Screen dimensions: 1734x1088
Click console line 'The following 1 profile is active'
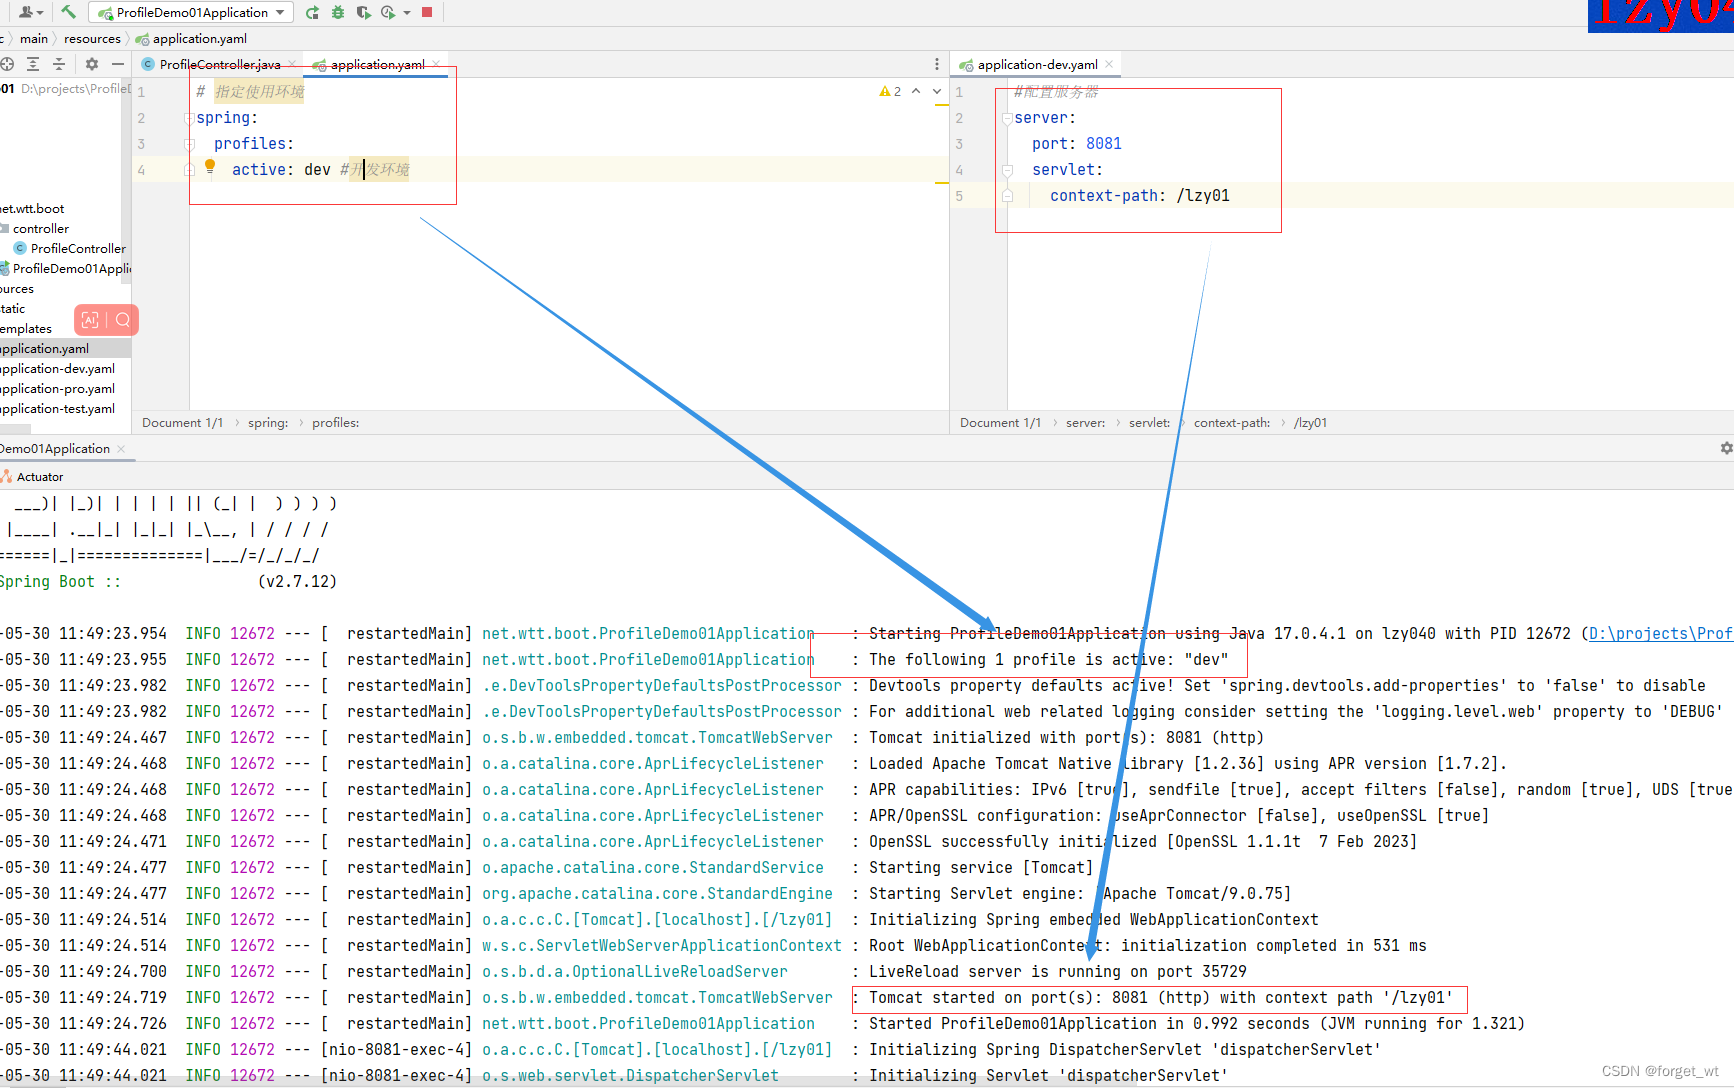[x=1048, y=660]
